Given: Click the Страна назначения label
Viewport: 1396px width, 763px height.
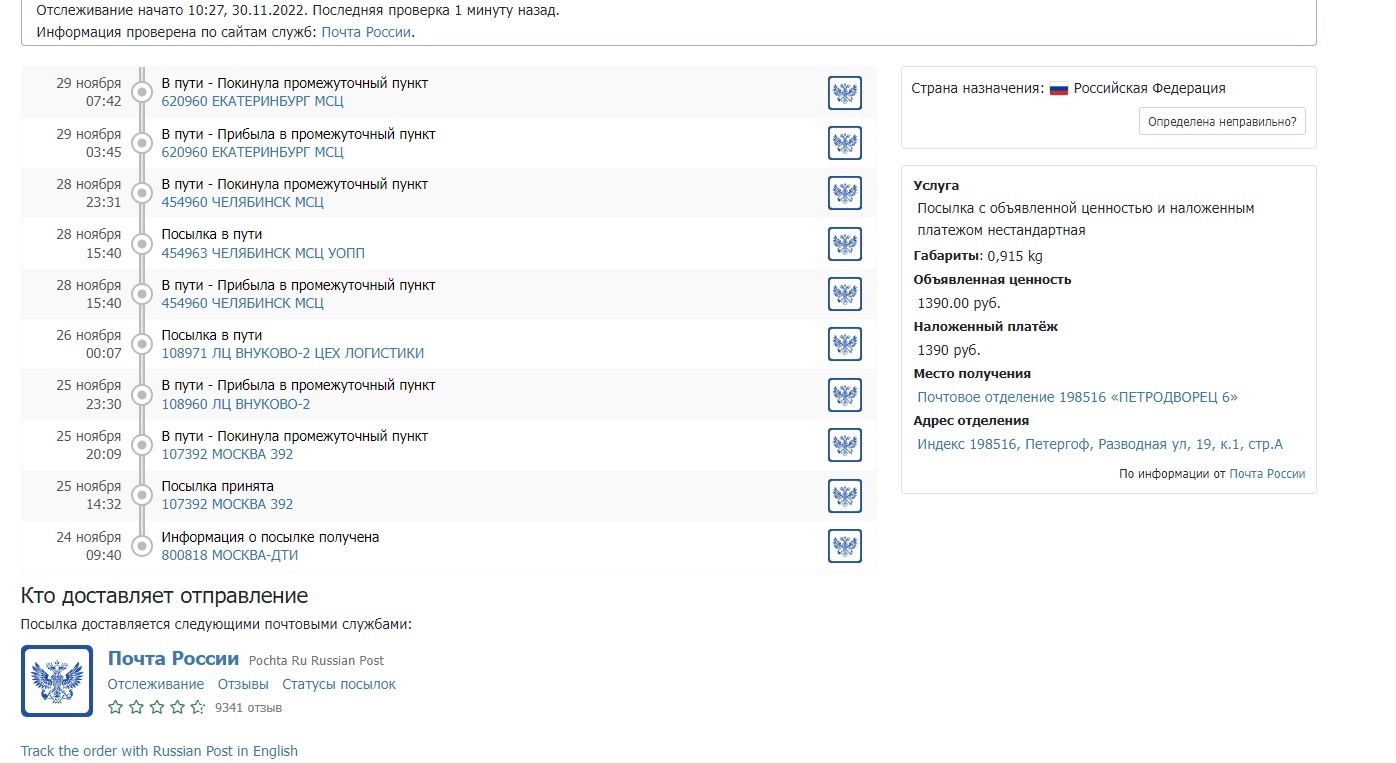Looking at the screenshot, I should point(977,88).
